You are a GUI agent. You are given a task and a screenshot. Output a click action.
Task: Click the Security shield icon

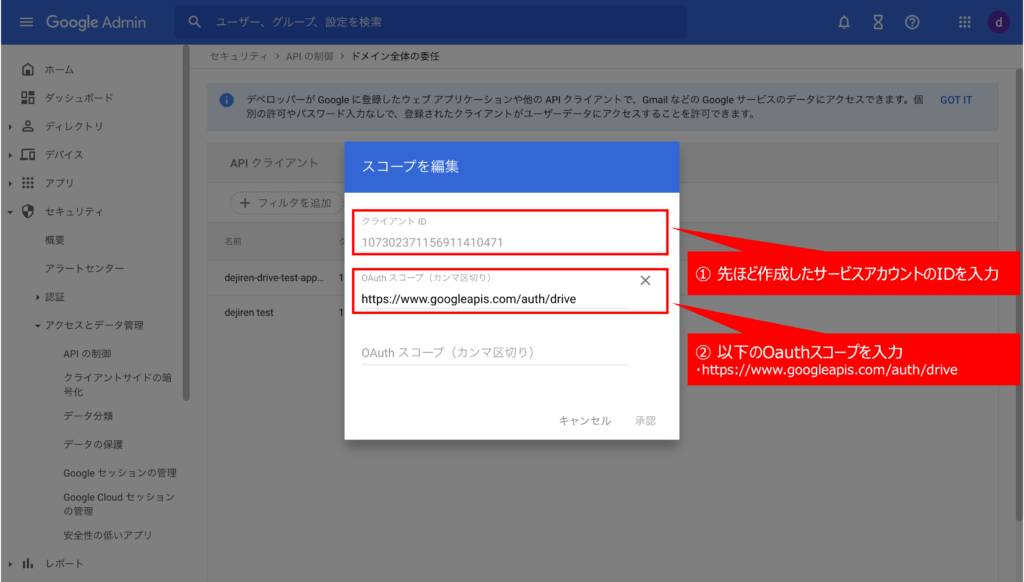27,212
